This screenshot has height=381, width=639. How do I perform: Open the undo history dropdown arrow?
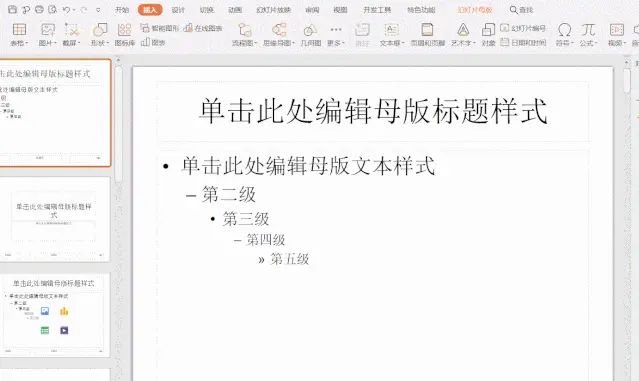click(x=74, y=10)
